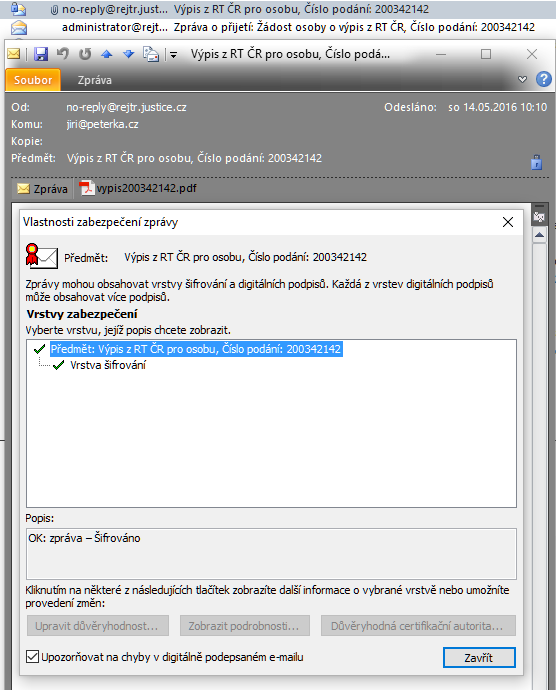Click the Zobrazit podrobnosti button
556x690 pixels.
pyautogui.click(x=245, y=626)
